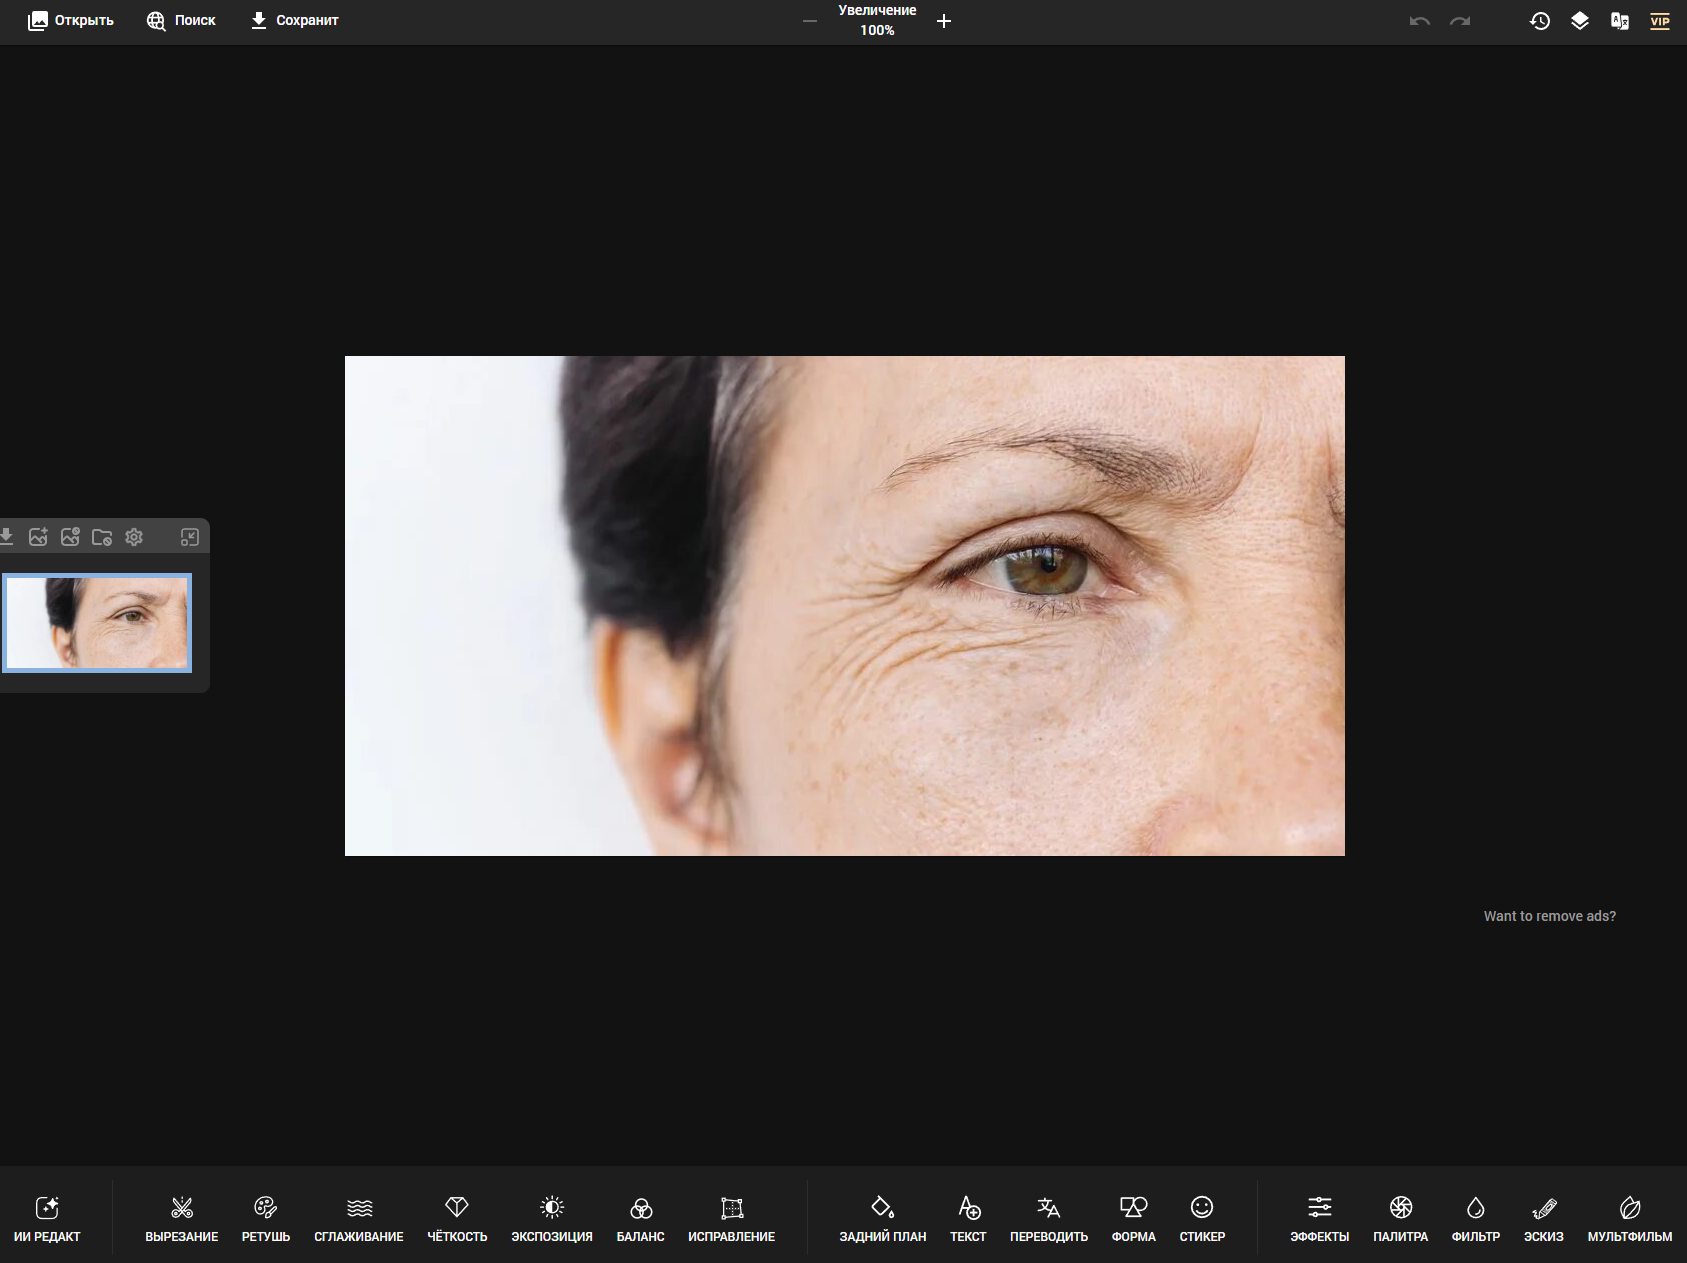1687x1263 pixels.
Task: Zoom out with the minus button
Action: coord(810,21)
